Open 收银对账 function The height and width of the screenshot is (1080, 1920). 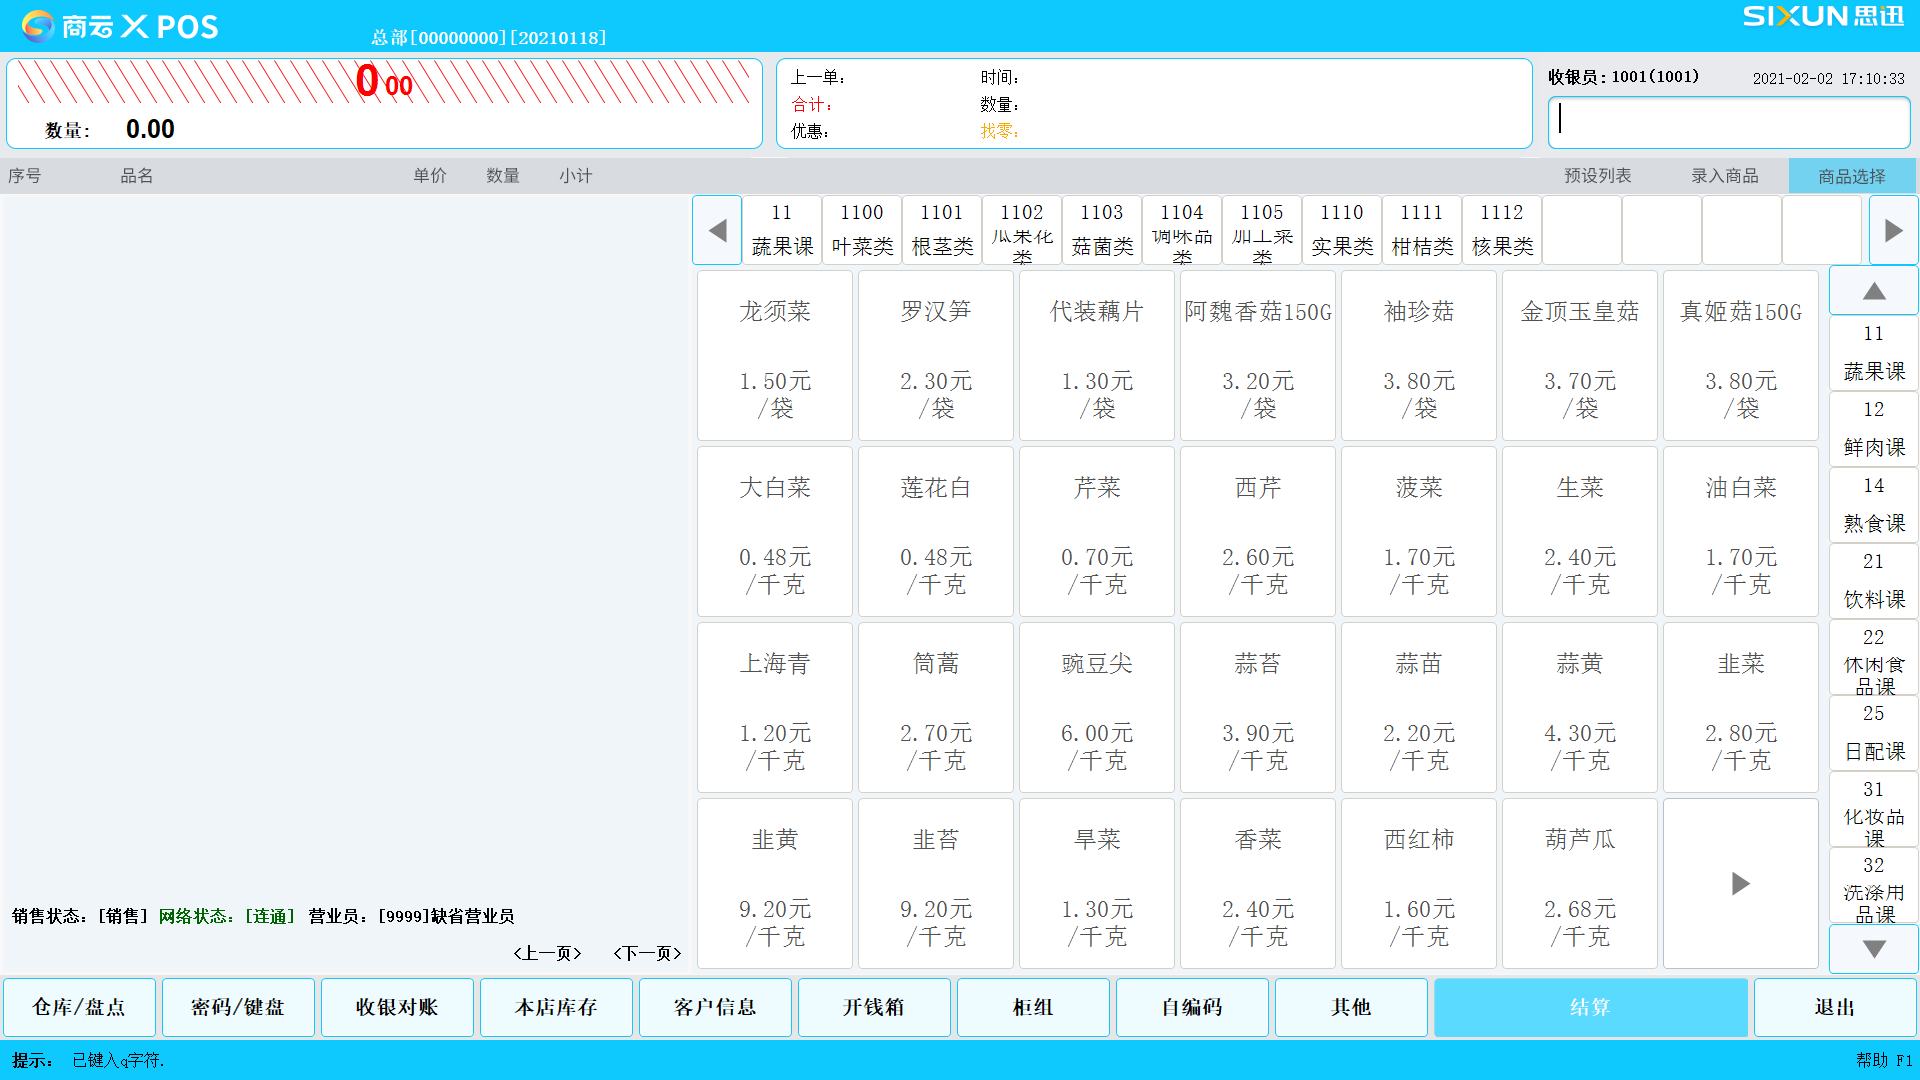click(397, 1007)
